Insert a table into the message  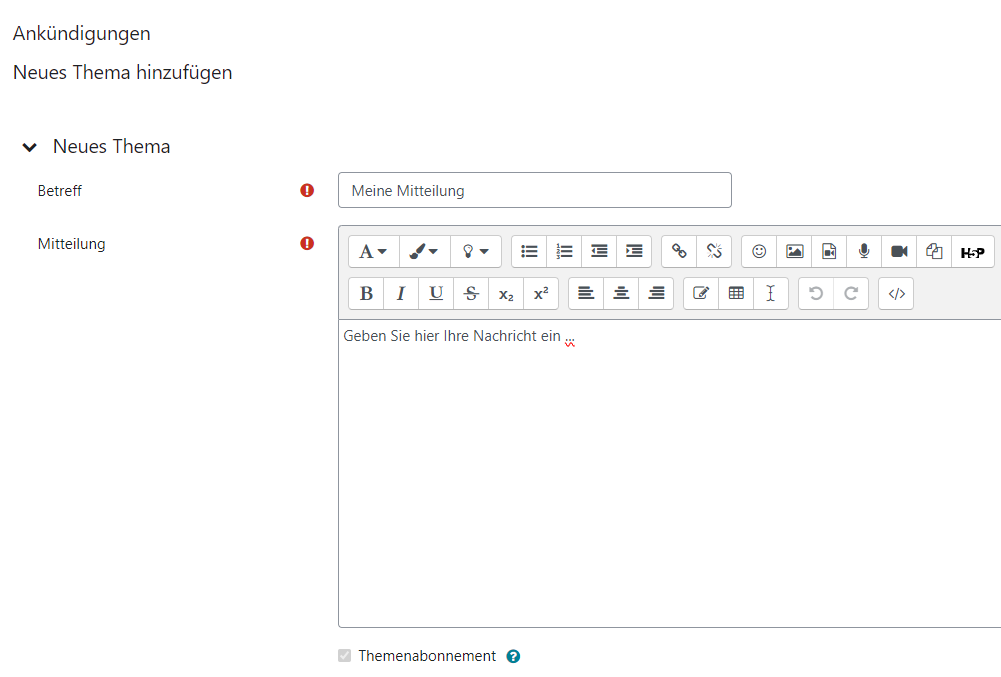click(x=736, y=293)
